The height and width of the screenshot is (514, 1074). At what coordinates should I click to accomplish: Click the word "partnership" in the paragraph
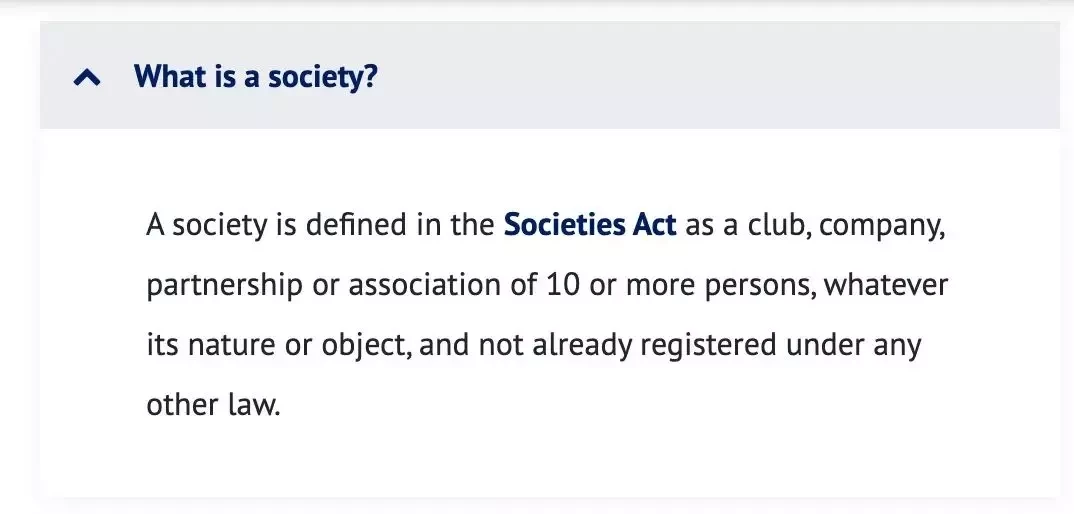point(224,286)
